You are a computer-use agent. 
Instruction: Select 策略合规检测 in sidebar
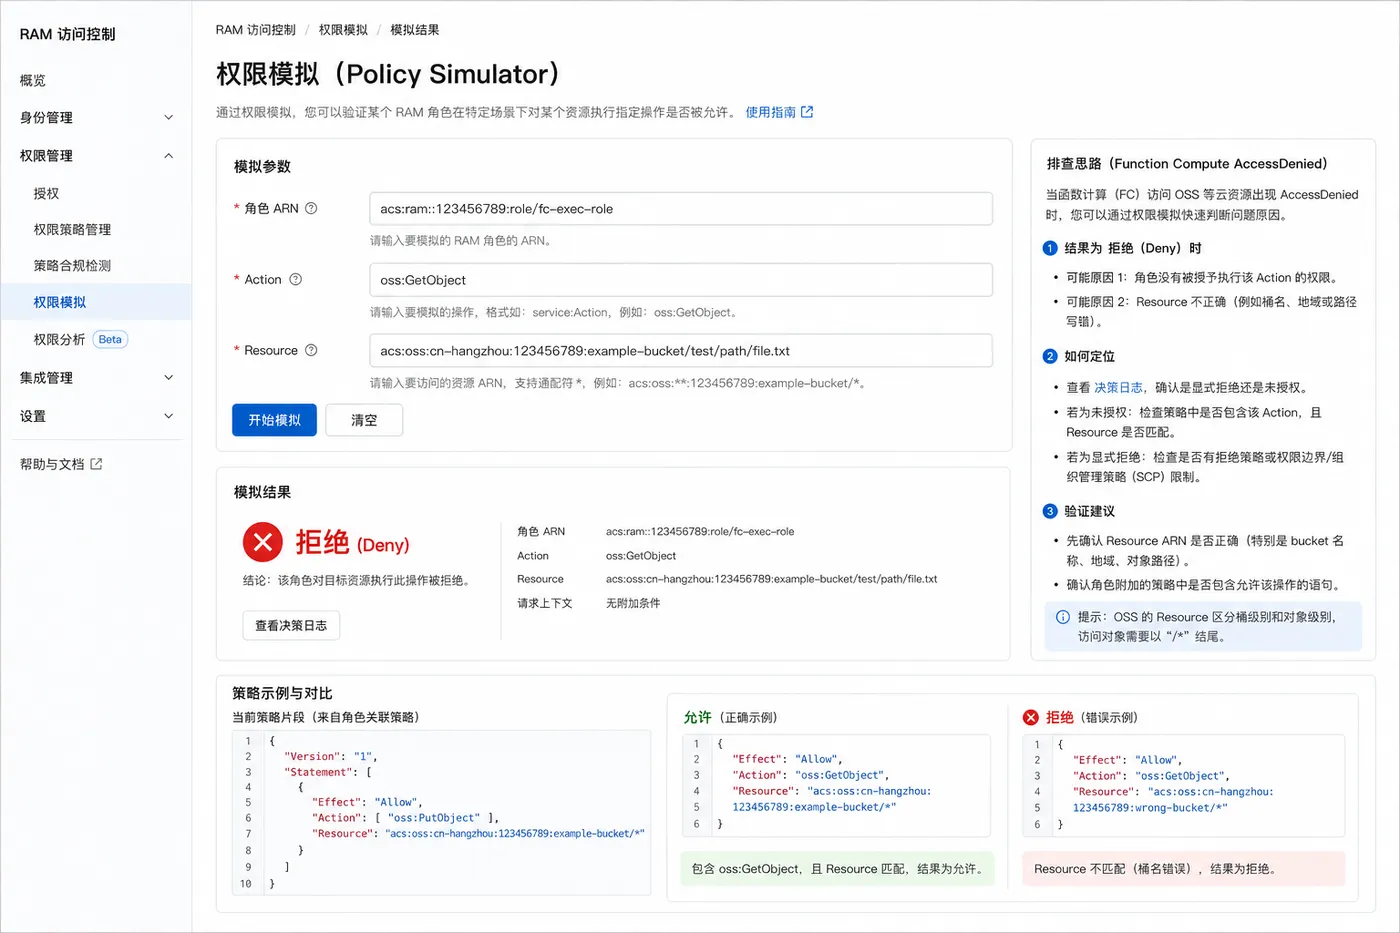(x=72, y=265)
